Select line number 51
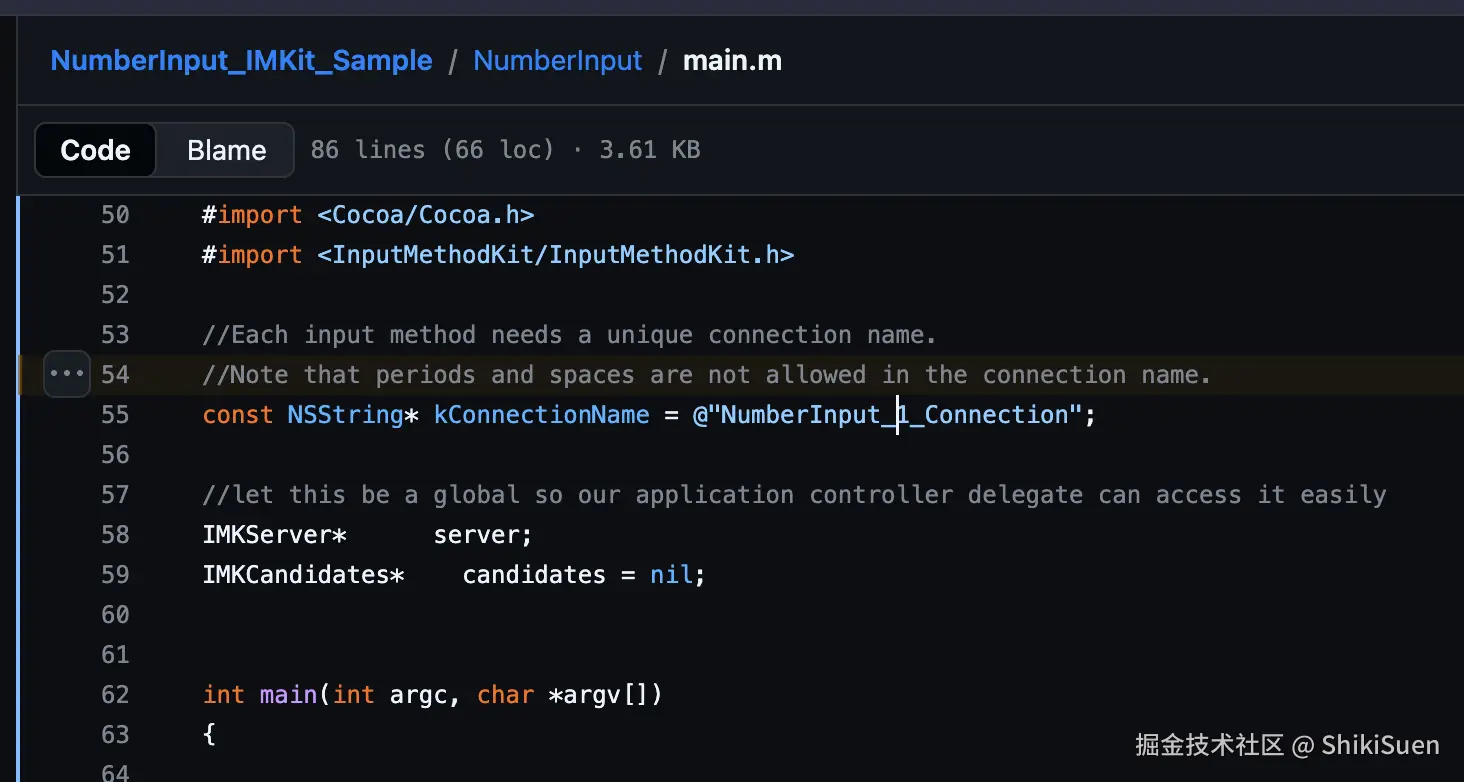The width and height of the screenshot is (1464, 782). tap(115, 255)
